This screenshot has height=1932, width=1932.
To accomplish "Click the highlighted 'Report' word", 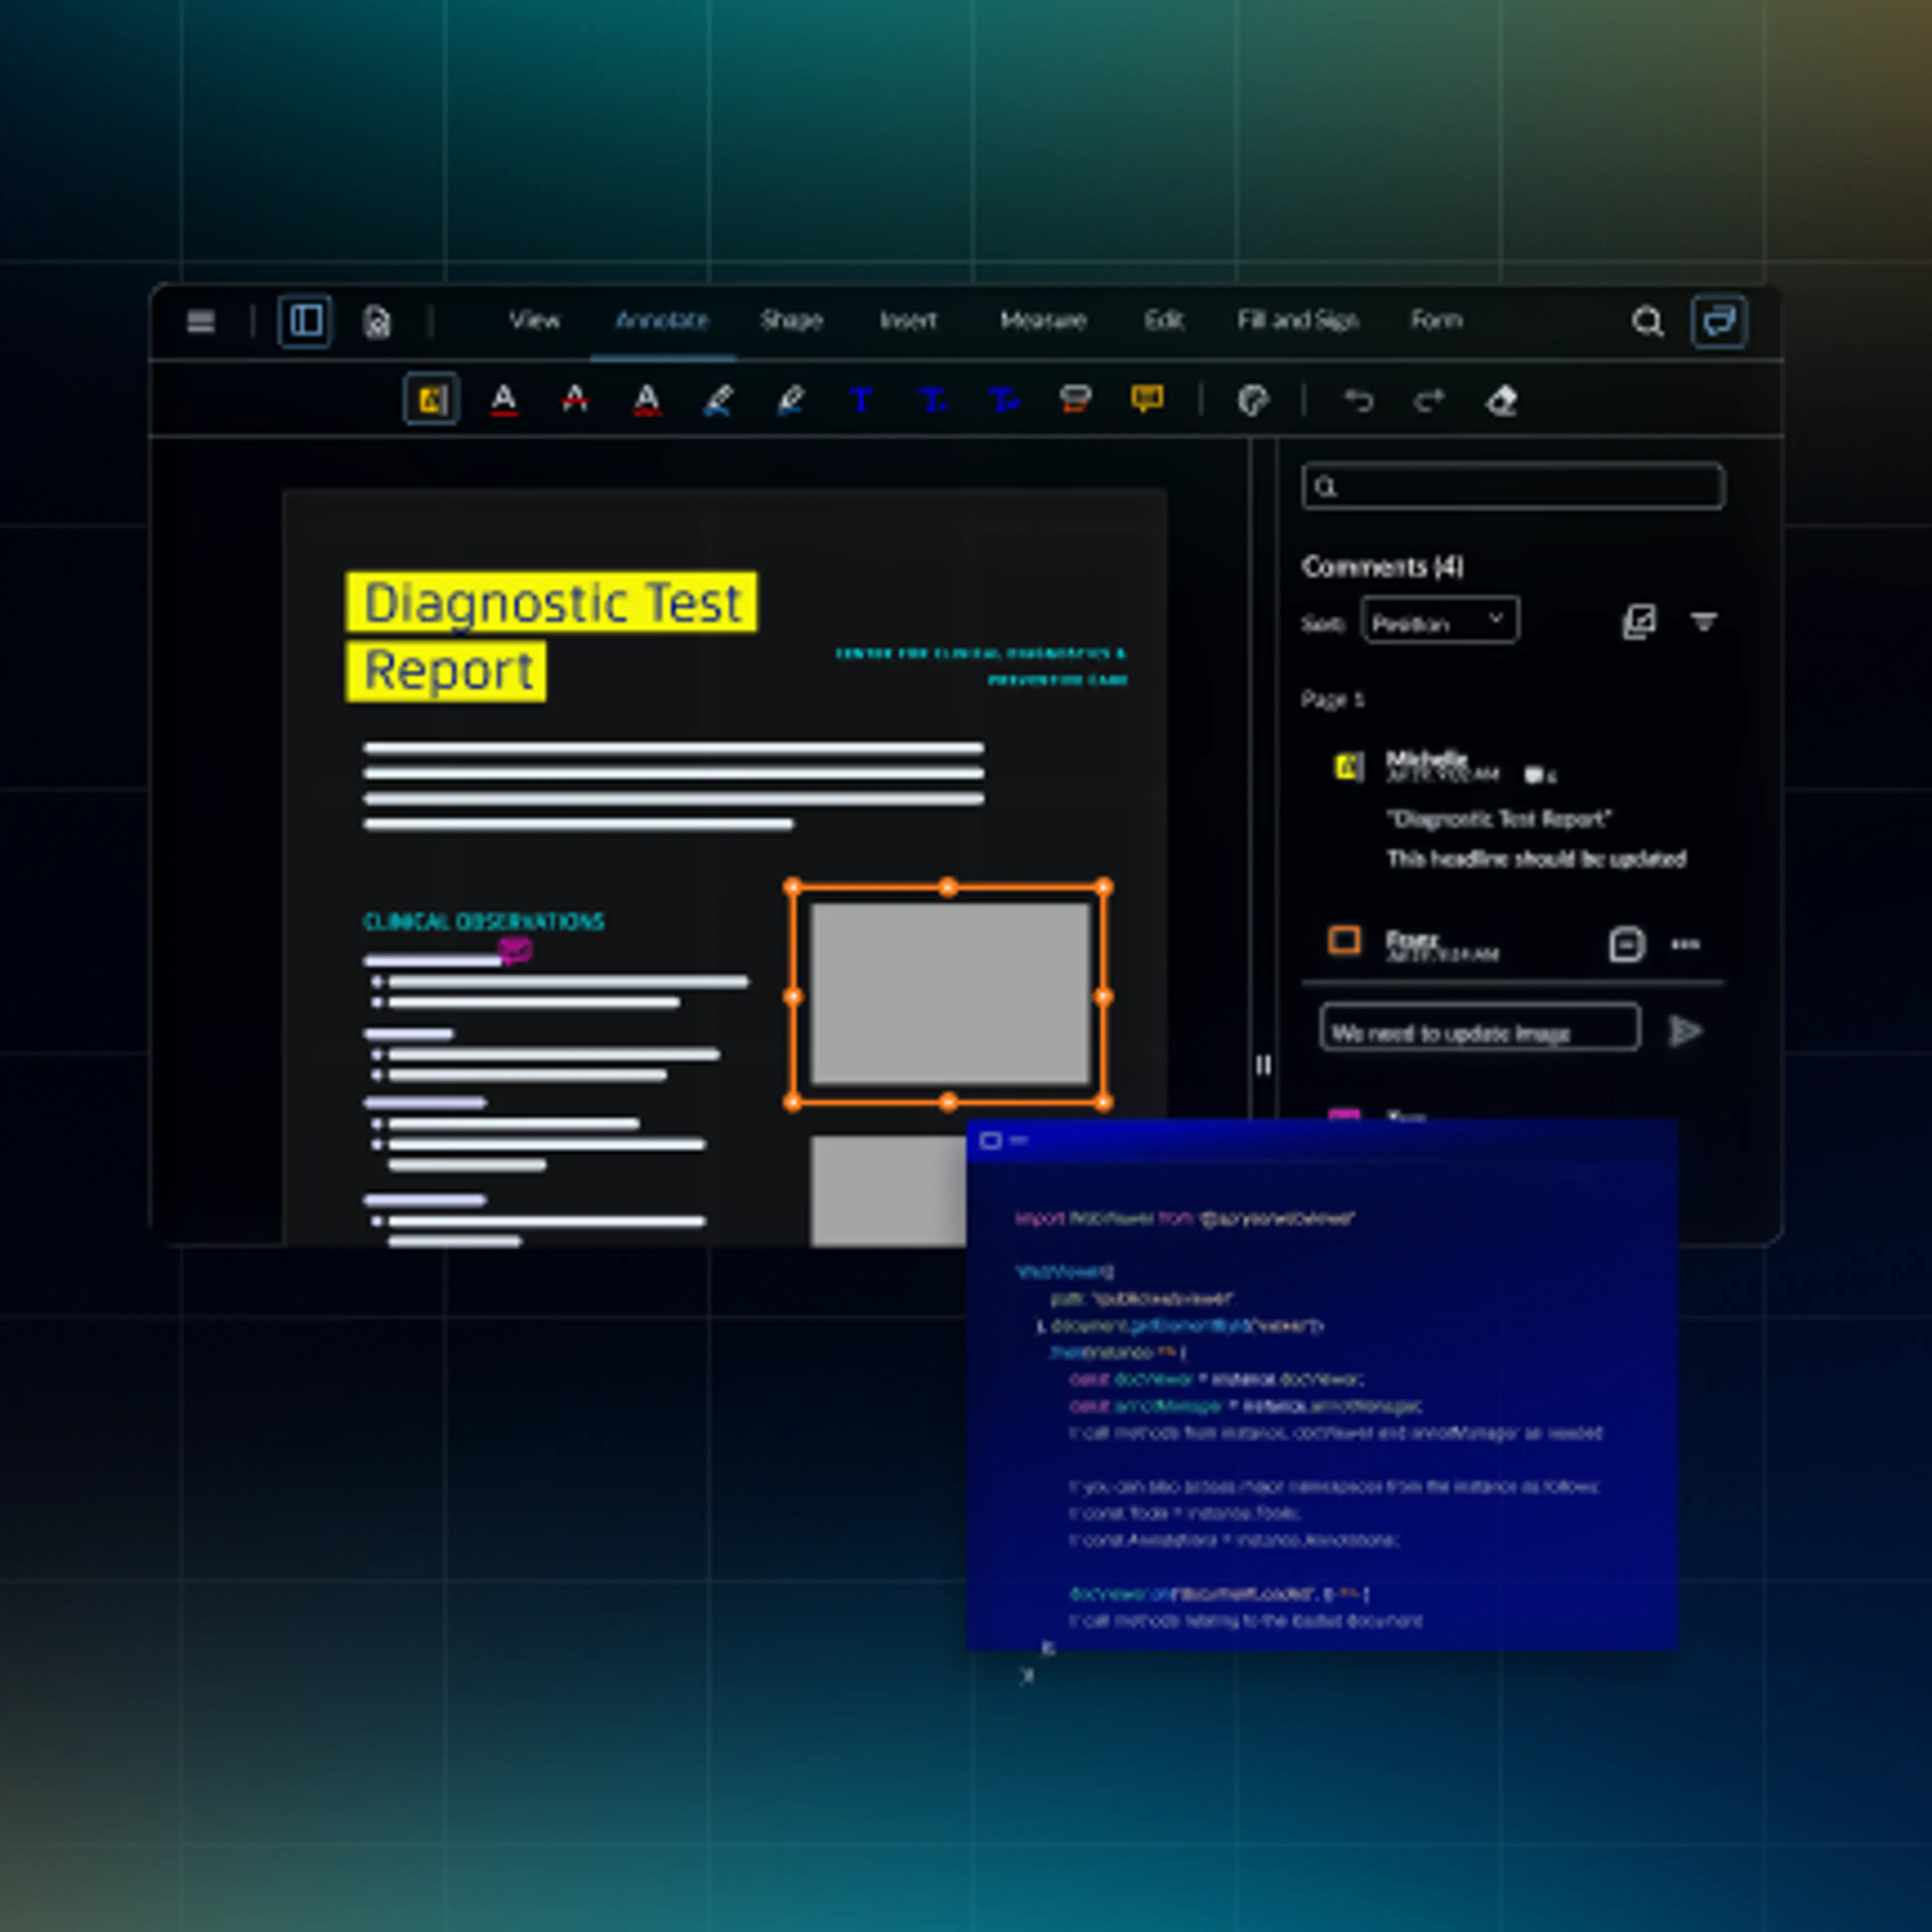I will pyautogui.click(x=447, y=671).
